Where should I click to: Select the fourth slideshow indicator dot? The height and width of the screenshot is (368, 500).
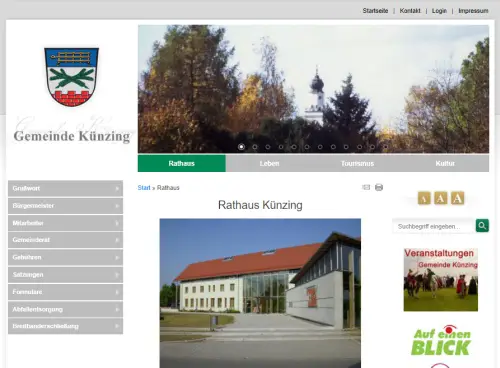click(281, 147)
